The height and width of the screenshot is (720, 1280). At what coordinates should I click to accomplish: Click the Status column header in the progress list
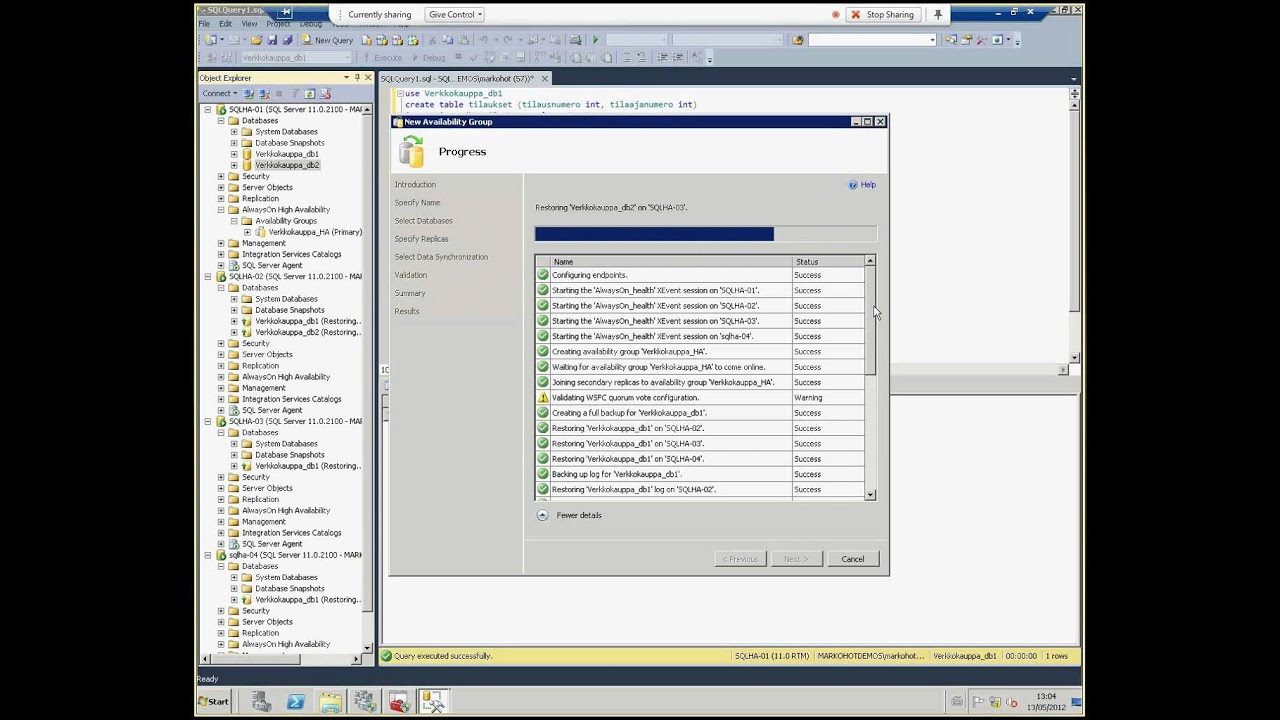click(828, 262)
